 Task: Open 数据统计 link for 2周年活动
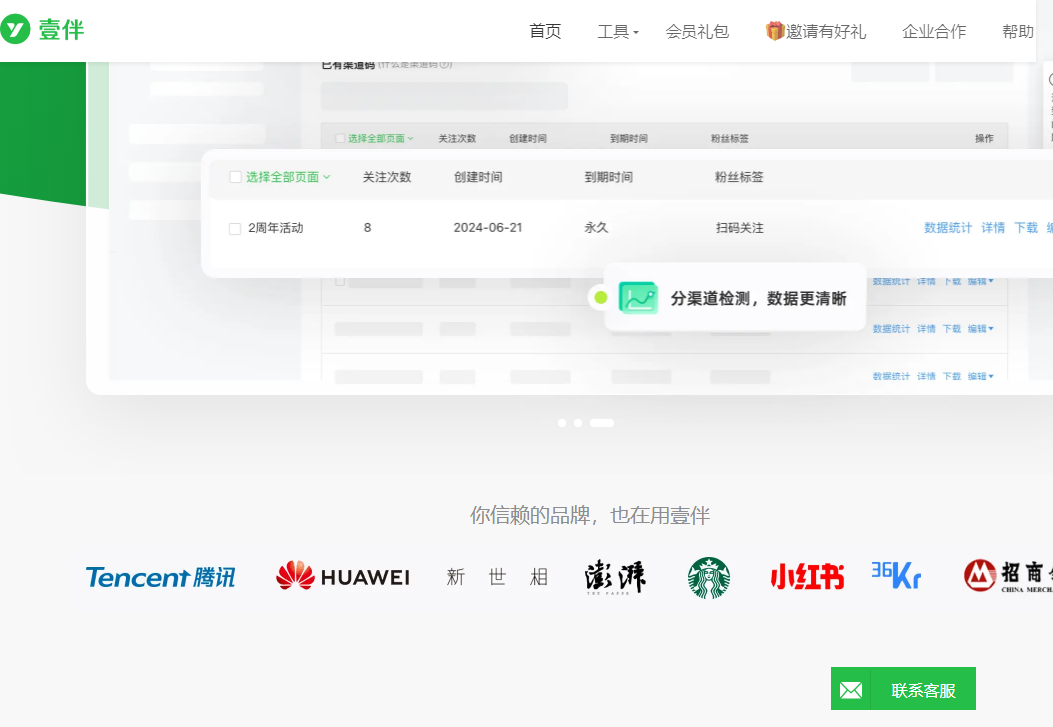click(x=948, y=228)
